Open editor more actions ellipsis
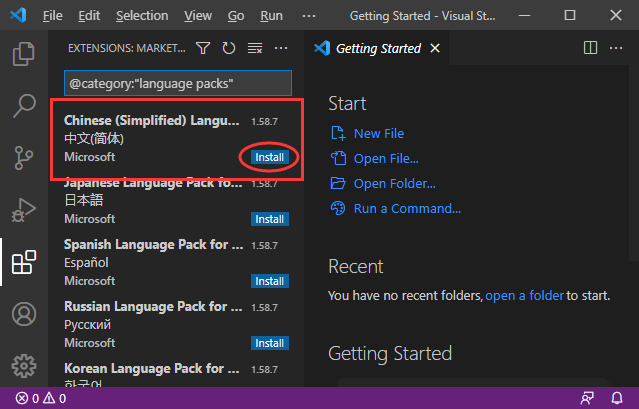Screen dimensions: 639x409 [x=617, y=48]
